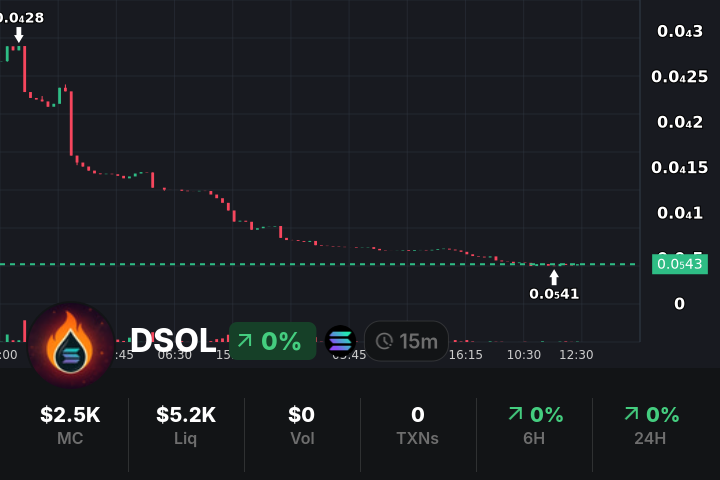Viewport: 720px width, 480px height.
Task: Click the clock icon in the 15m badge
Action: click(x=384, y=341)
